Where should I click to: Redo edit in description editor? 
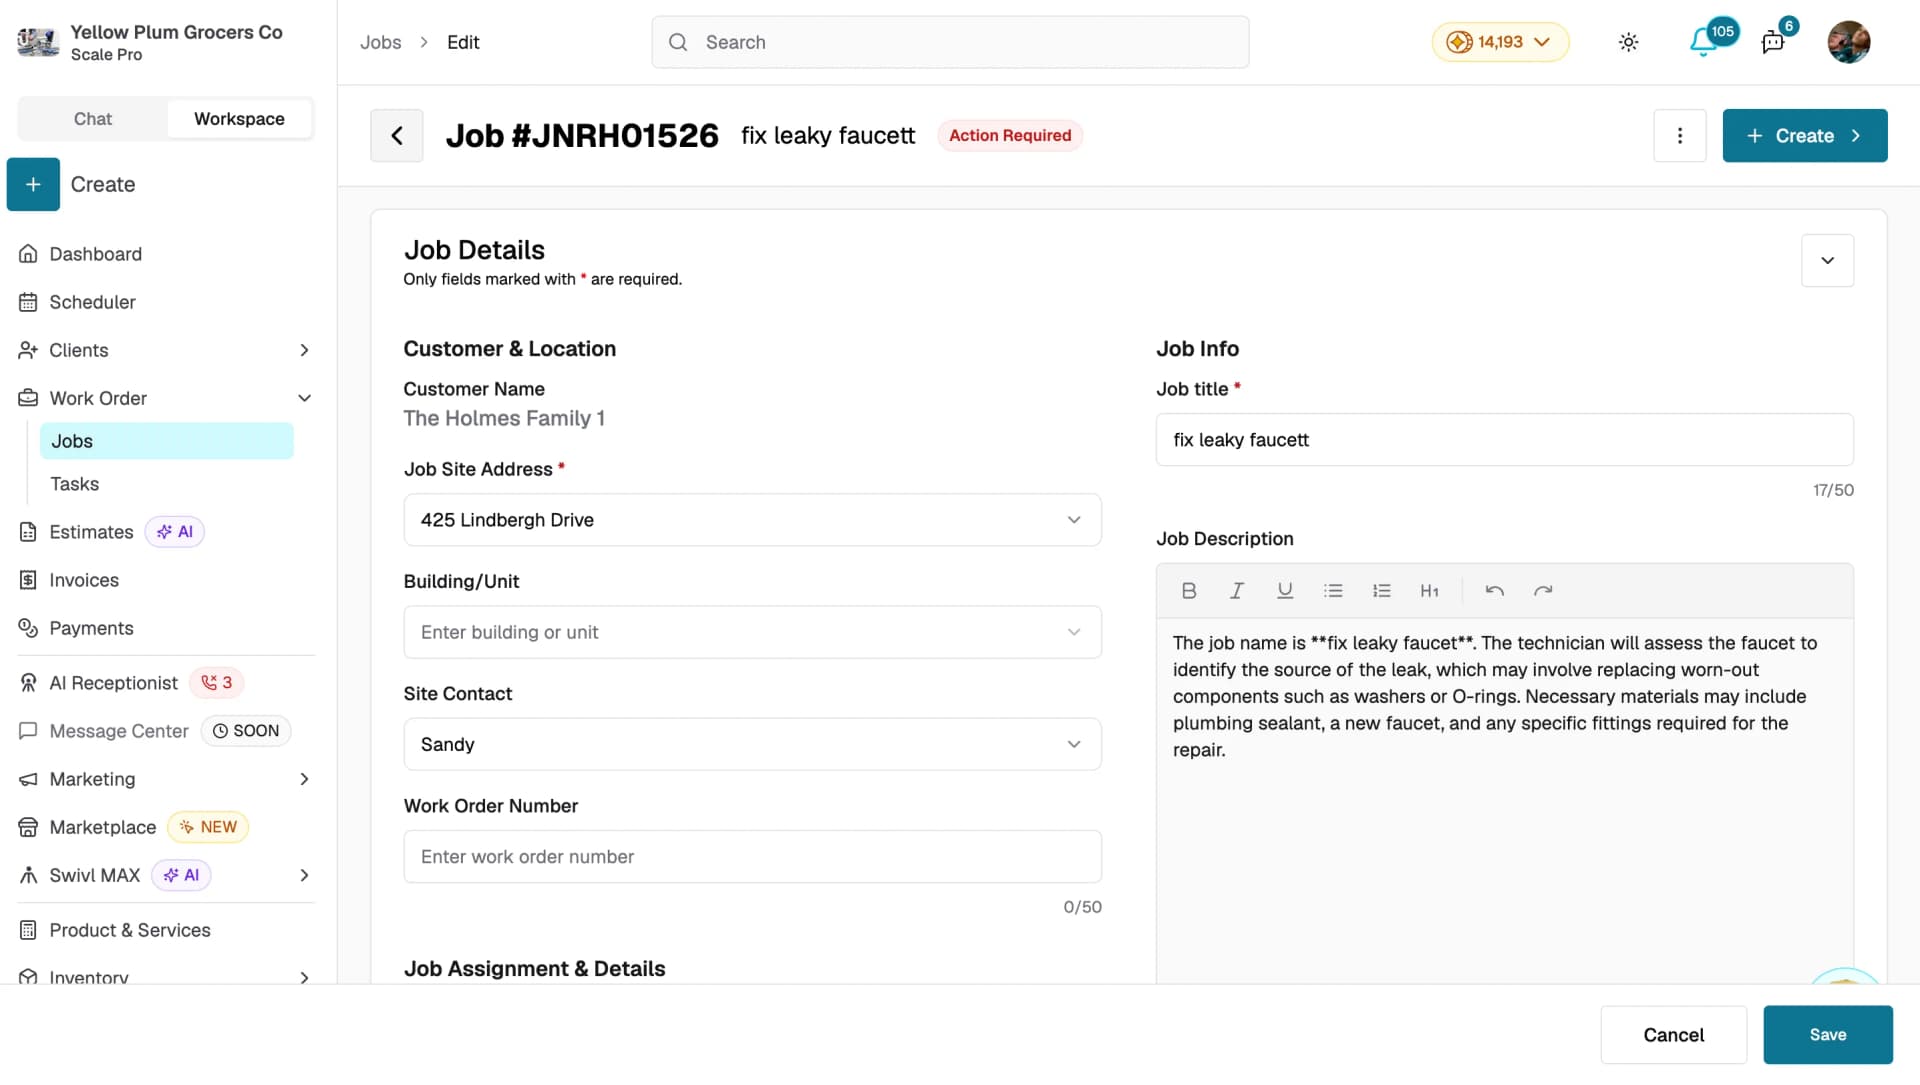[x=1543, y=591]
